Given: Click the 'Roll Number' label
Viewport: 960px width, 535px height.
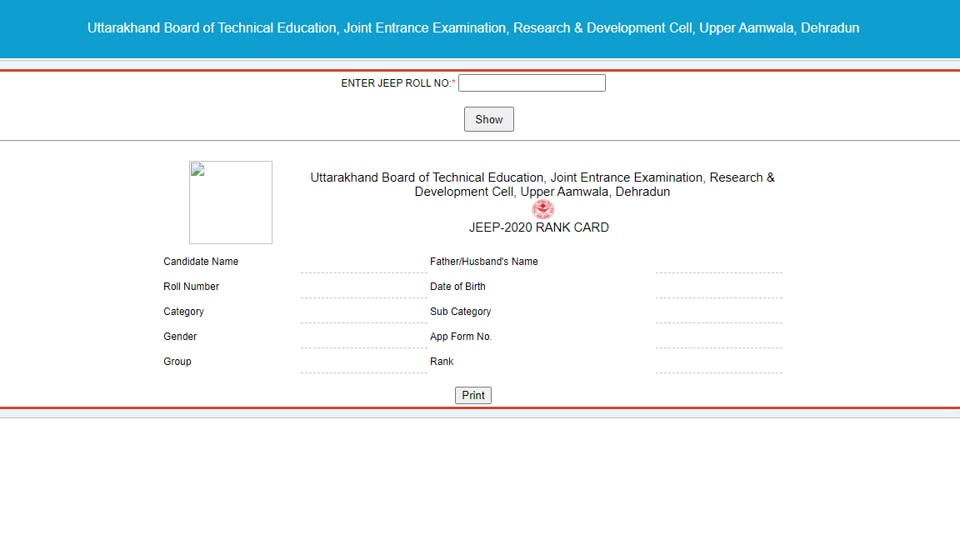Looking at the screenshot, I should pyautogui.click(x=191, y=286).
